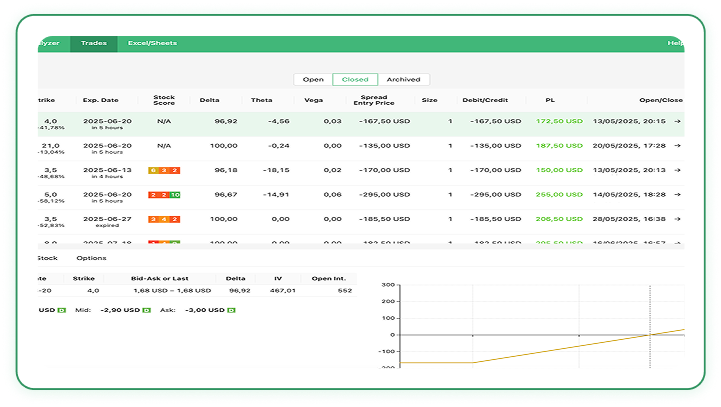The width and height of the screenshot is (721, 407).
Task: Select spread entry price -135,00 USD cell
Action: (384, 146)
